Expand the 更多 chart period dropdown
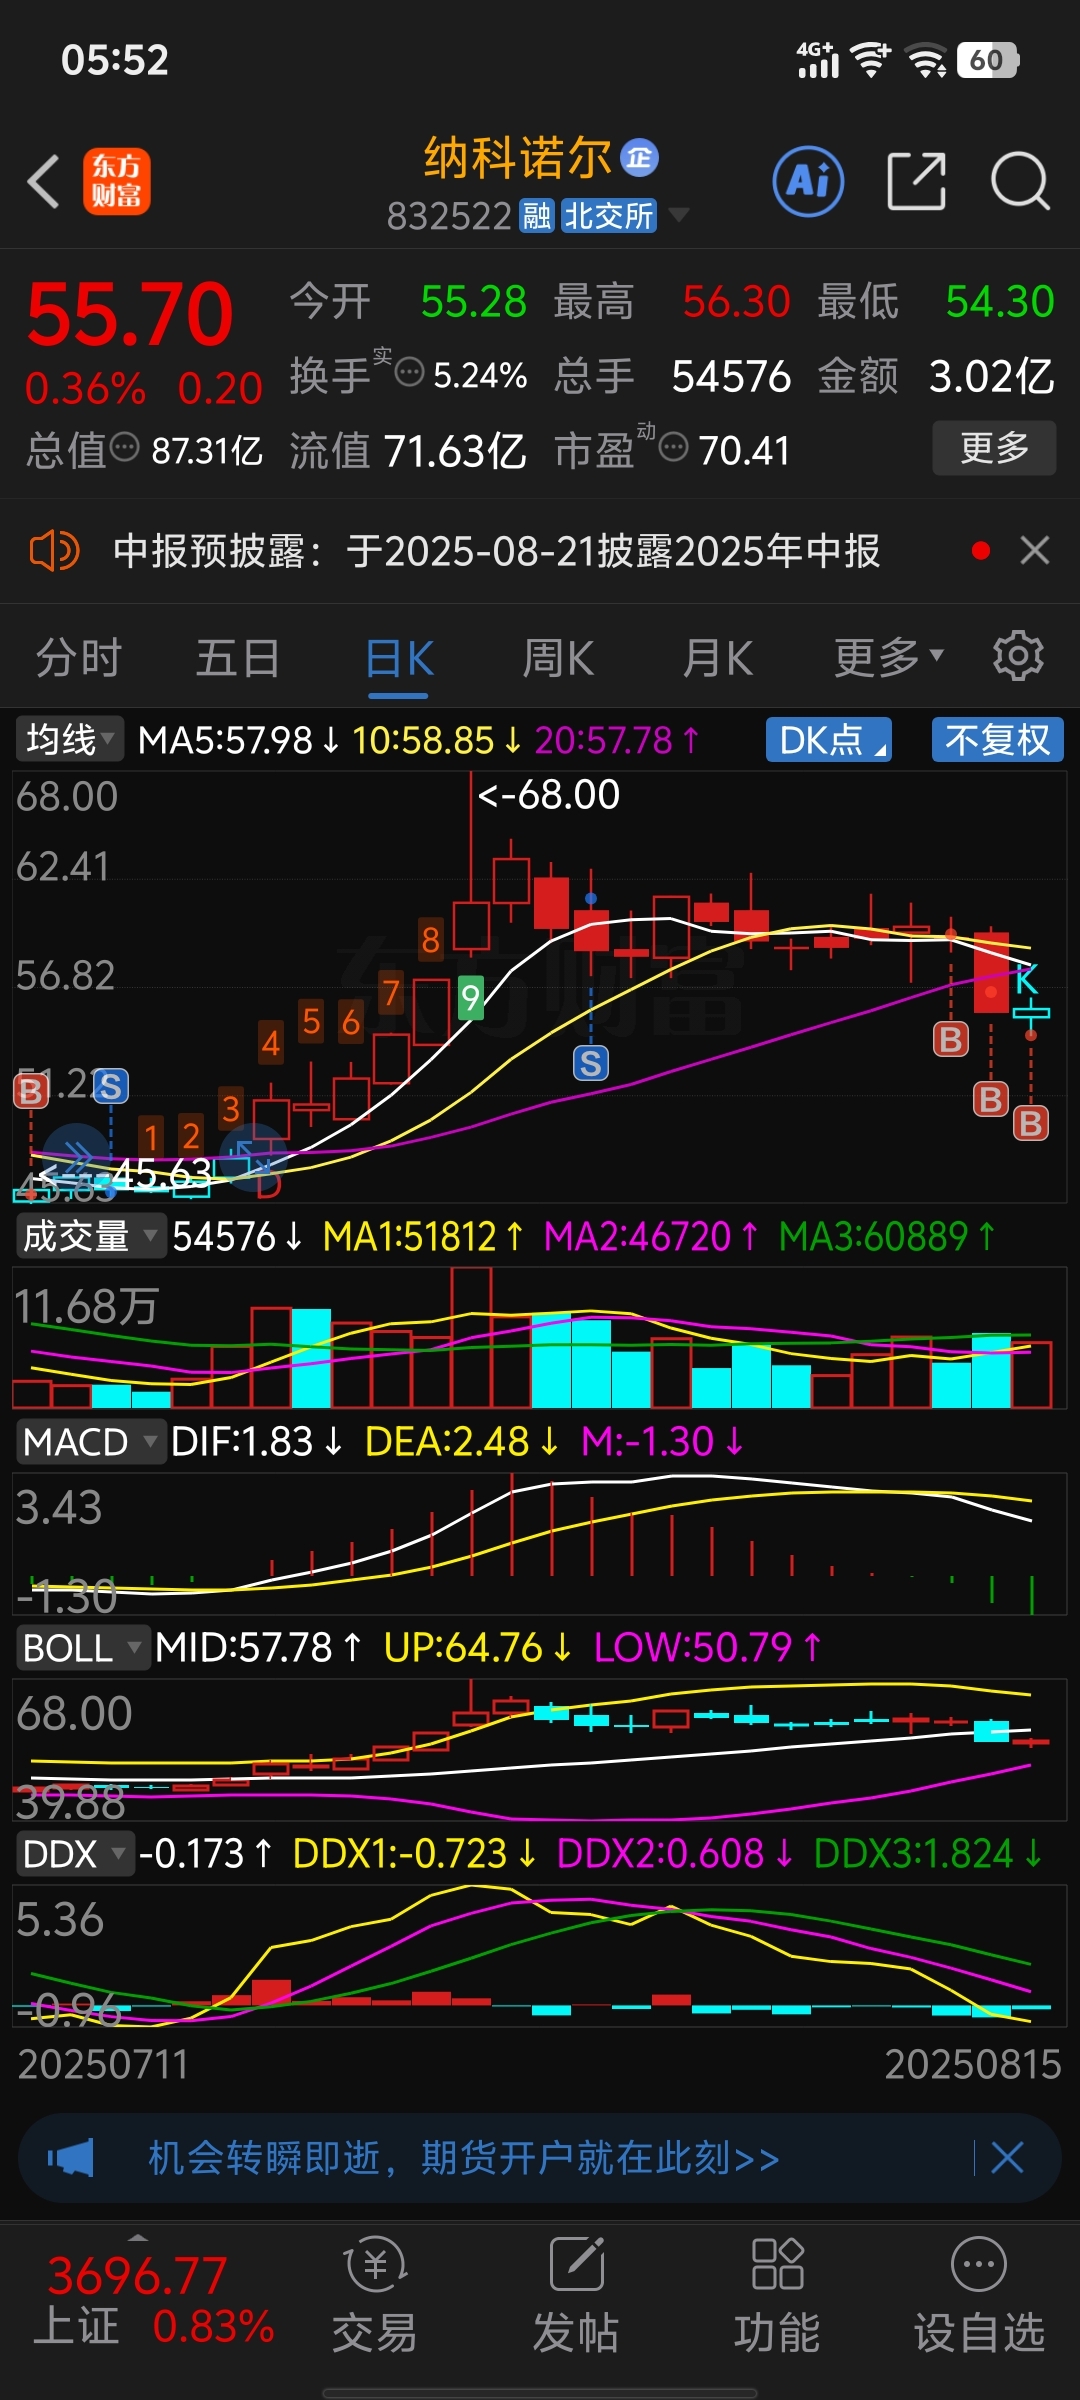This screenshot has width=1080, height=2400. pyautogui.click(x=889, y=657)
